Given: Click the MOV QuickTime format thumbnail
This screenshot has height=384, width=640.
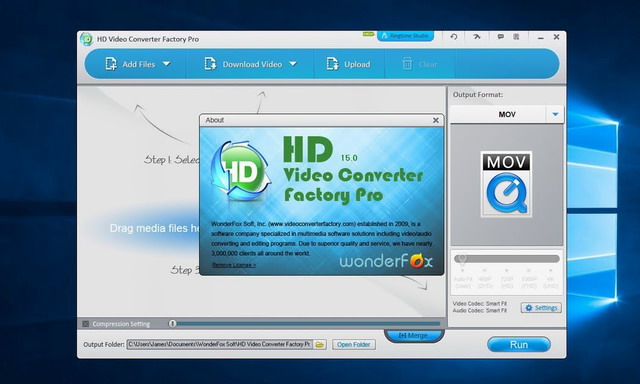Looking at the screenshot, I should coord(506,184).
